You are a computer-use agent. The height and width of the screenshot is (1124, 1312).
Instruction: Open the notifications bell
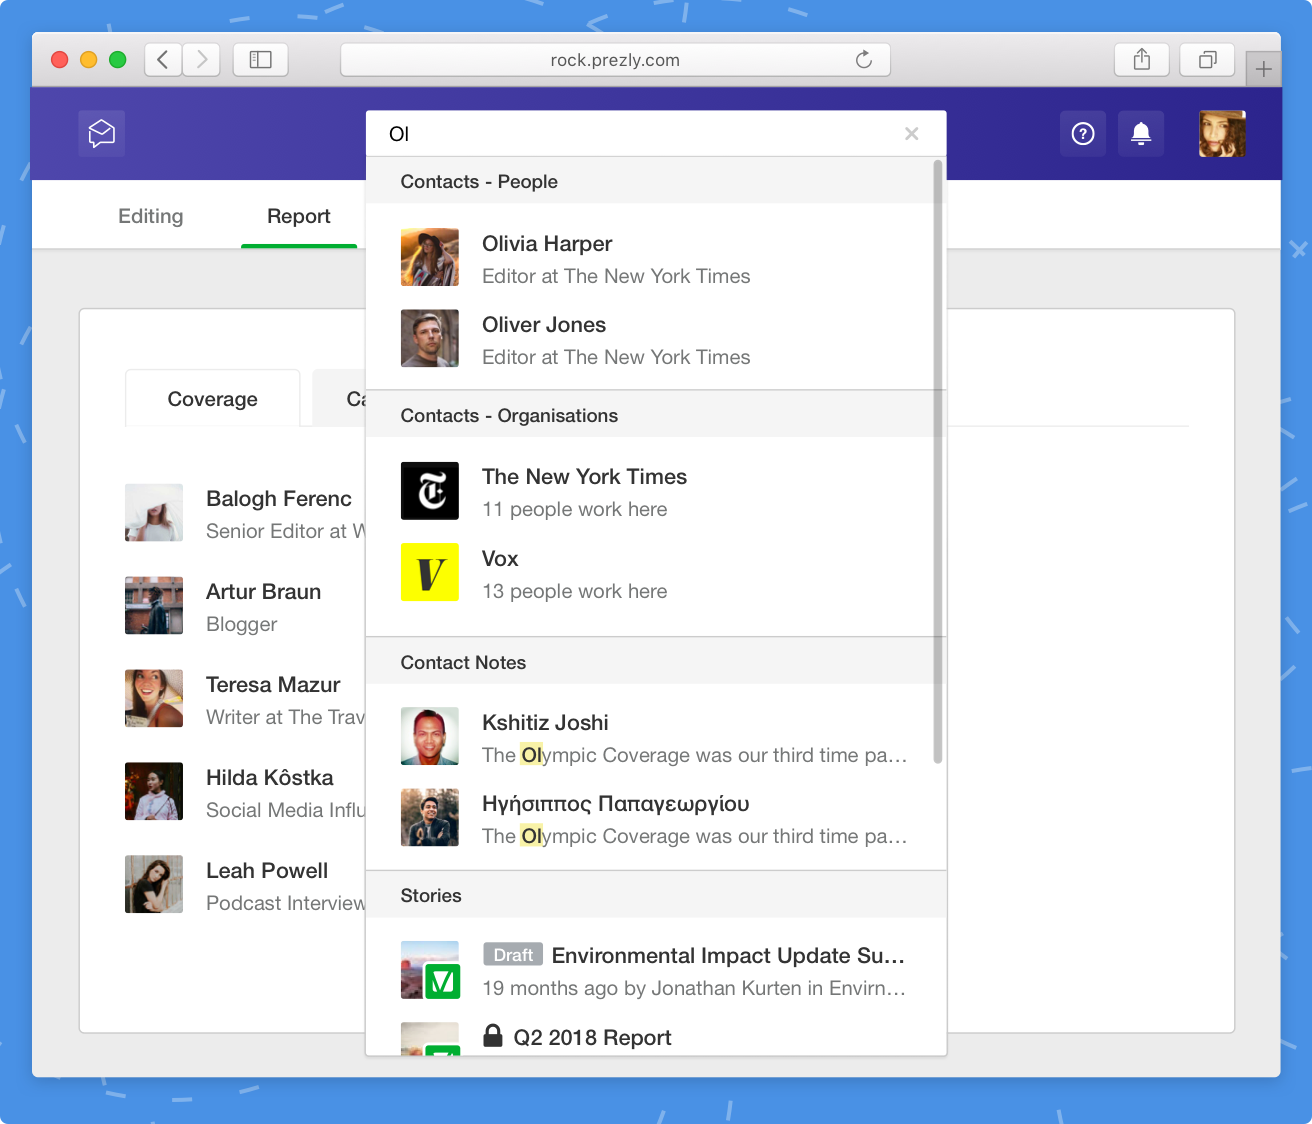(1141, 134)
